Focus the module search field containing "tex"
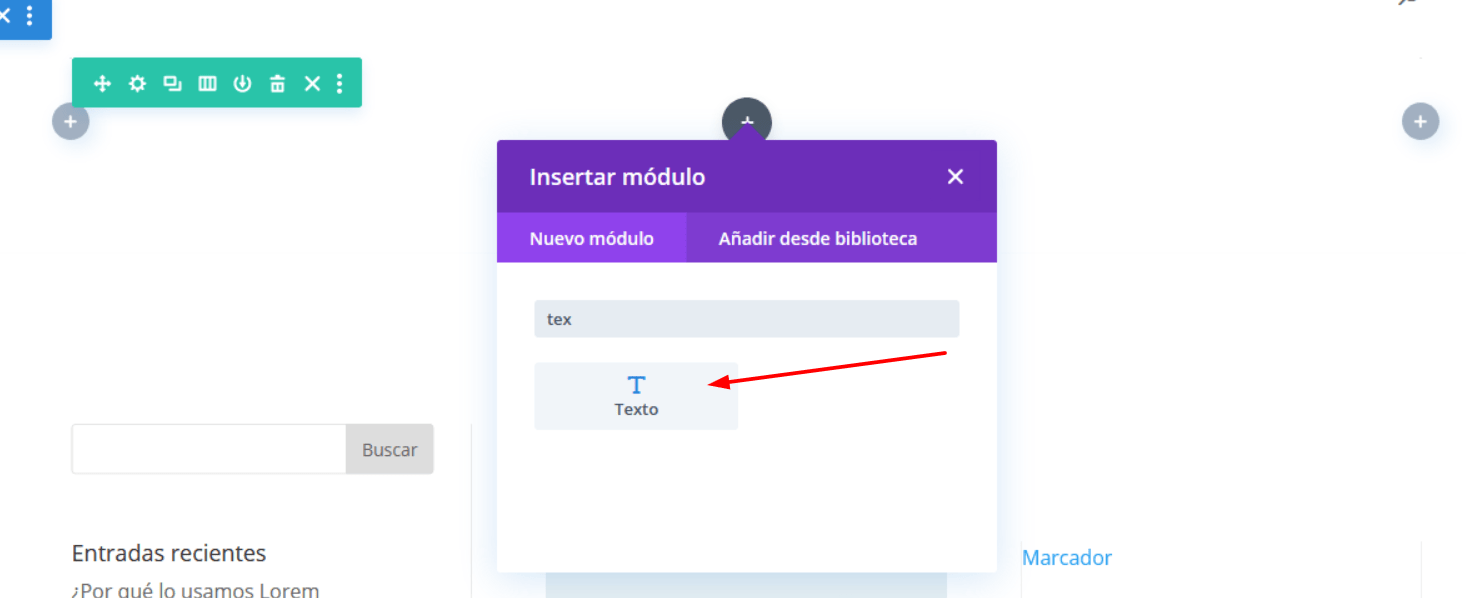1466x598 pixels. [747, 319]
